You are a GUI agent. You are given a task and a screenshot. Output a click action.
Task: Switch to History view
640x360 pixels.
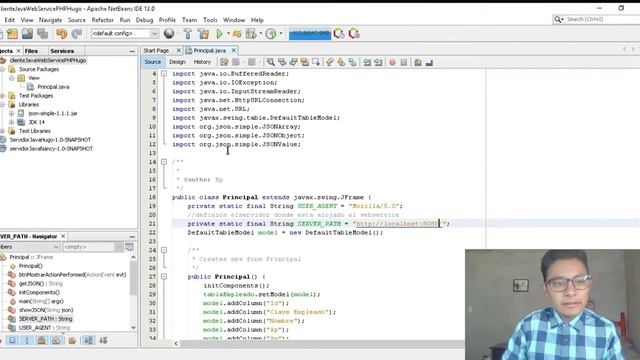pos(202,62)
